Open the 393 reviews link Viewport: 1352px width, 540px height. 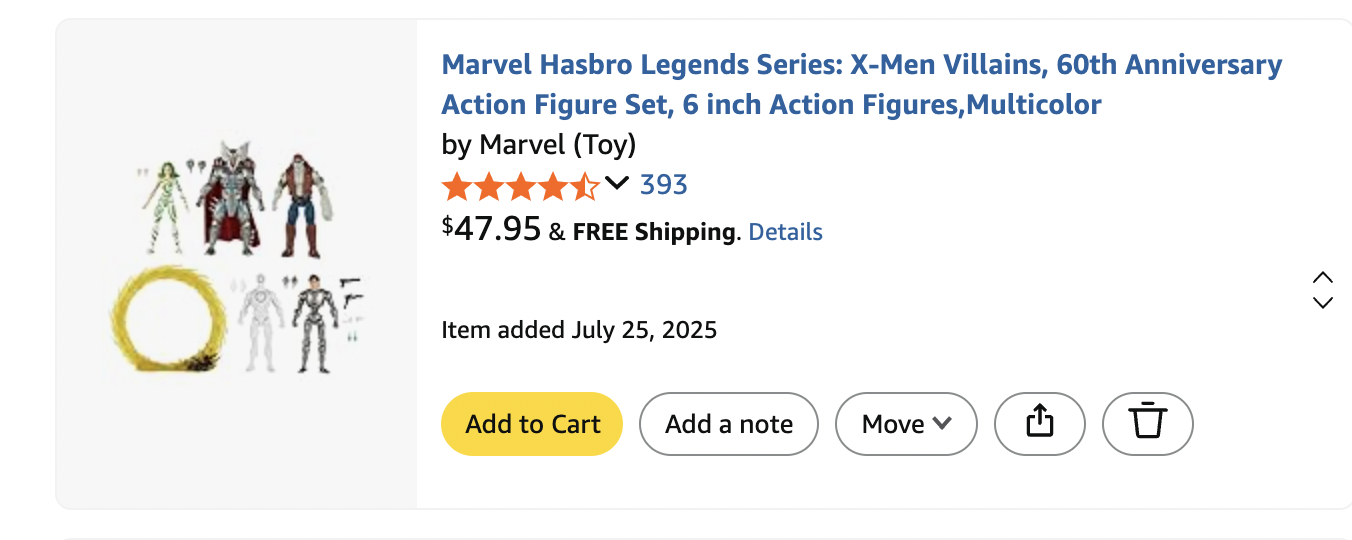(664, 185)
